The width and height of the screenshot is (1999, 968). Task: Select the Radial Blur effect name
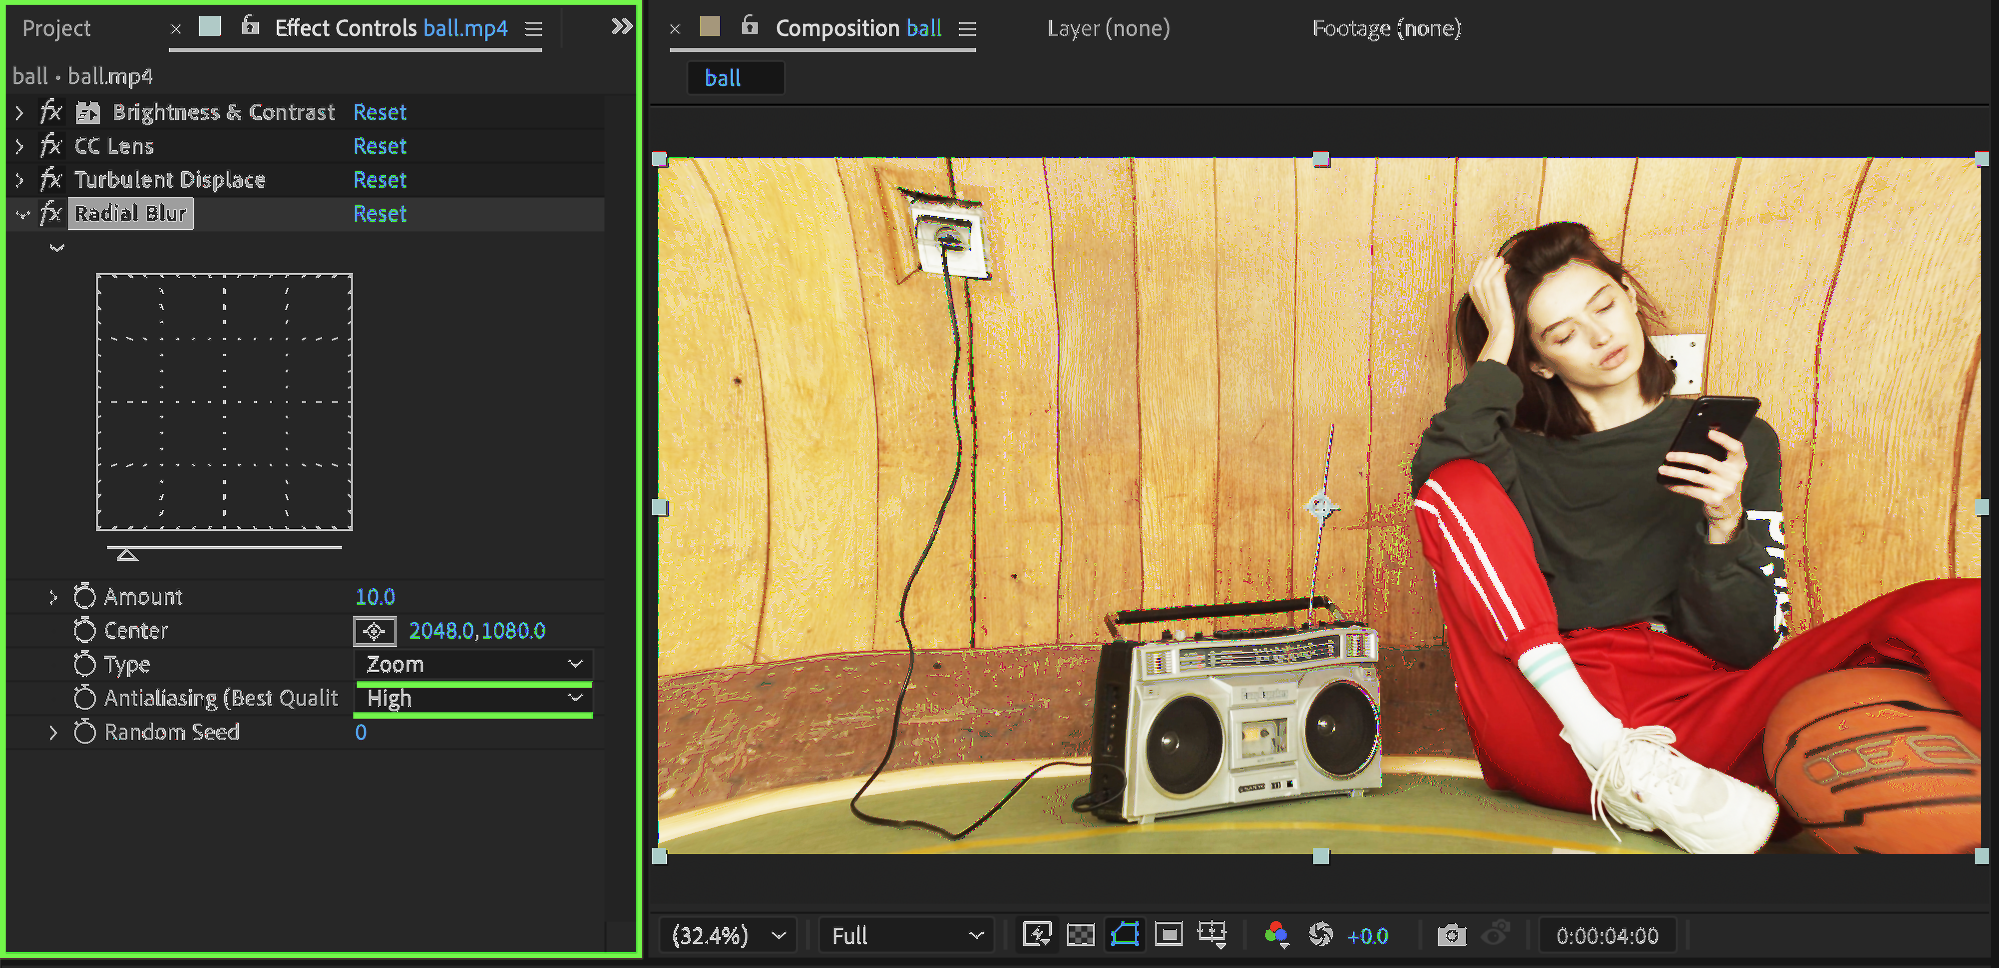[x=131, y=213]
